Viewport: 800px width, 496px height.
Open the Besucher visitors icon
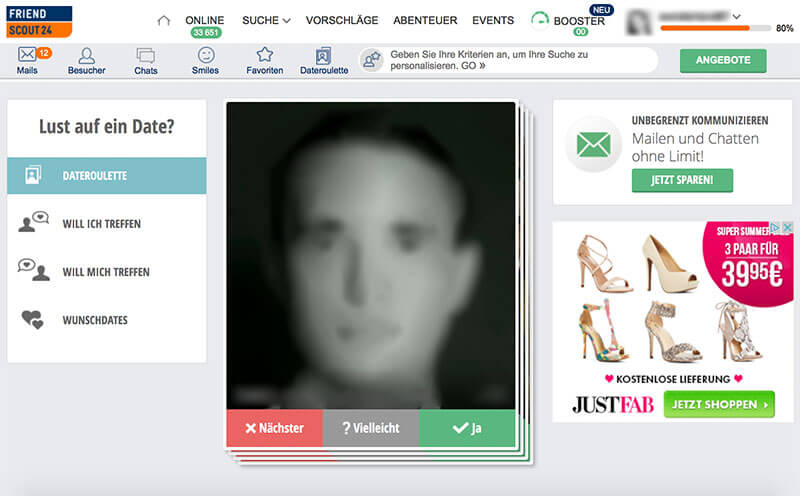click(86, 56)
